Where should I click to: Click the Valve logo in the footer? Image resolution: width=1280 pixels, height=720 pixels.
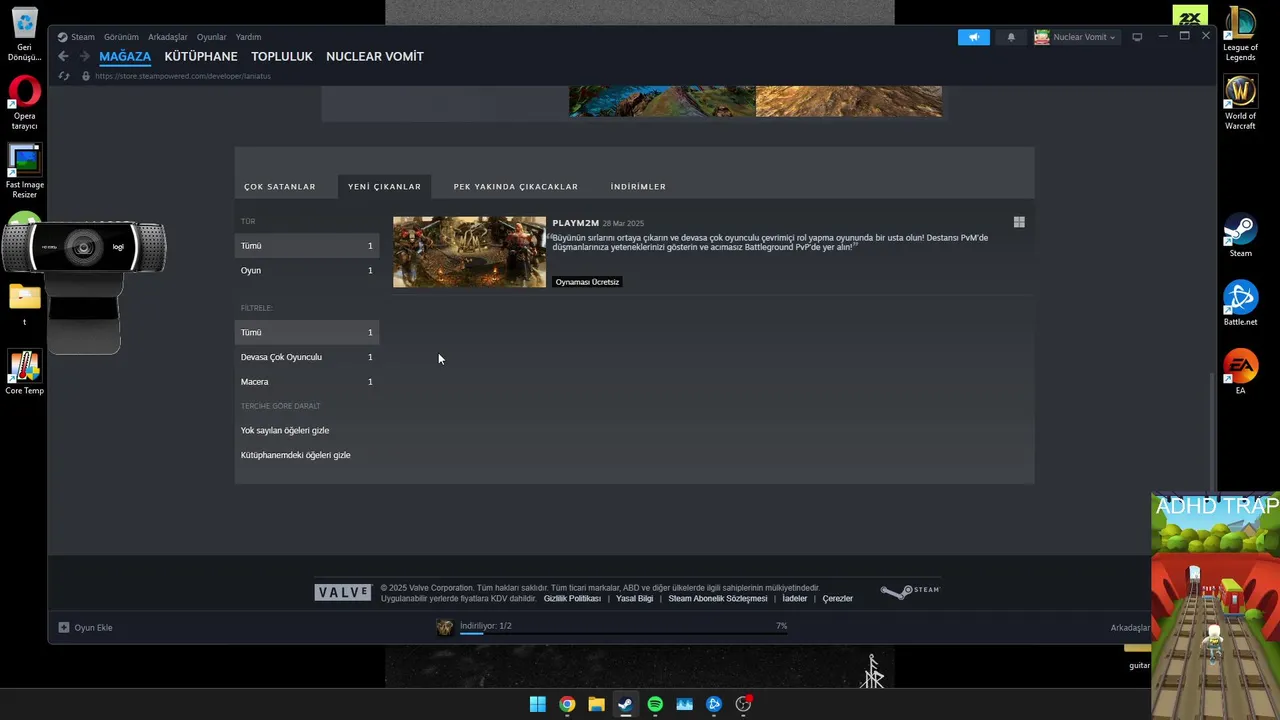[343, 592]
